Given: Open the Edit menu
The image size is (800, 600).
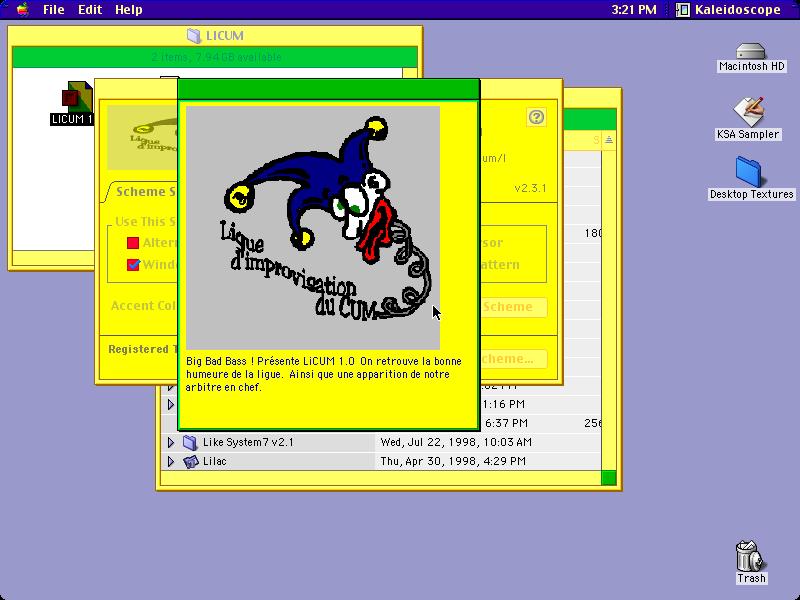Looking at the screenshot, I should point(90,10).
